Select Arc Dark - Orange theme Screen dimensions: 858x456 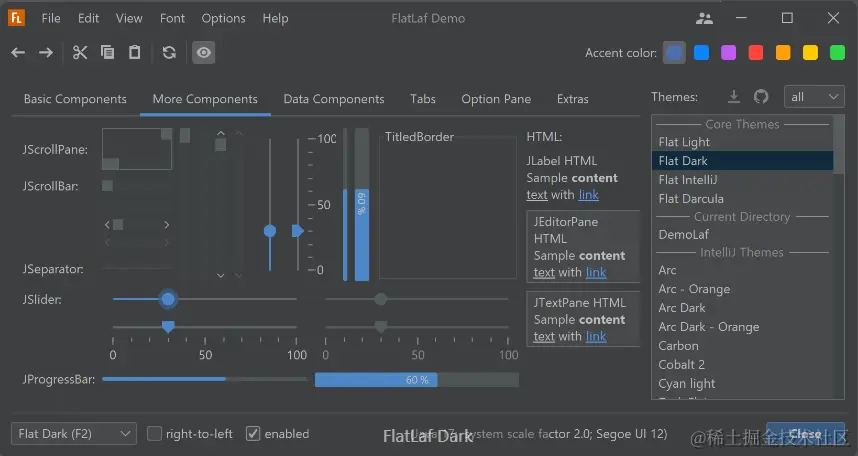point(743,327)
